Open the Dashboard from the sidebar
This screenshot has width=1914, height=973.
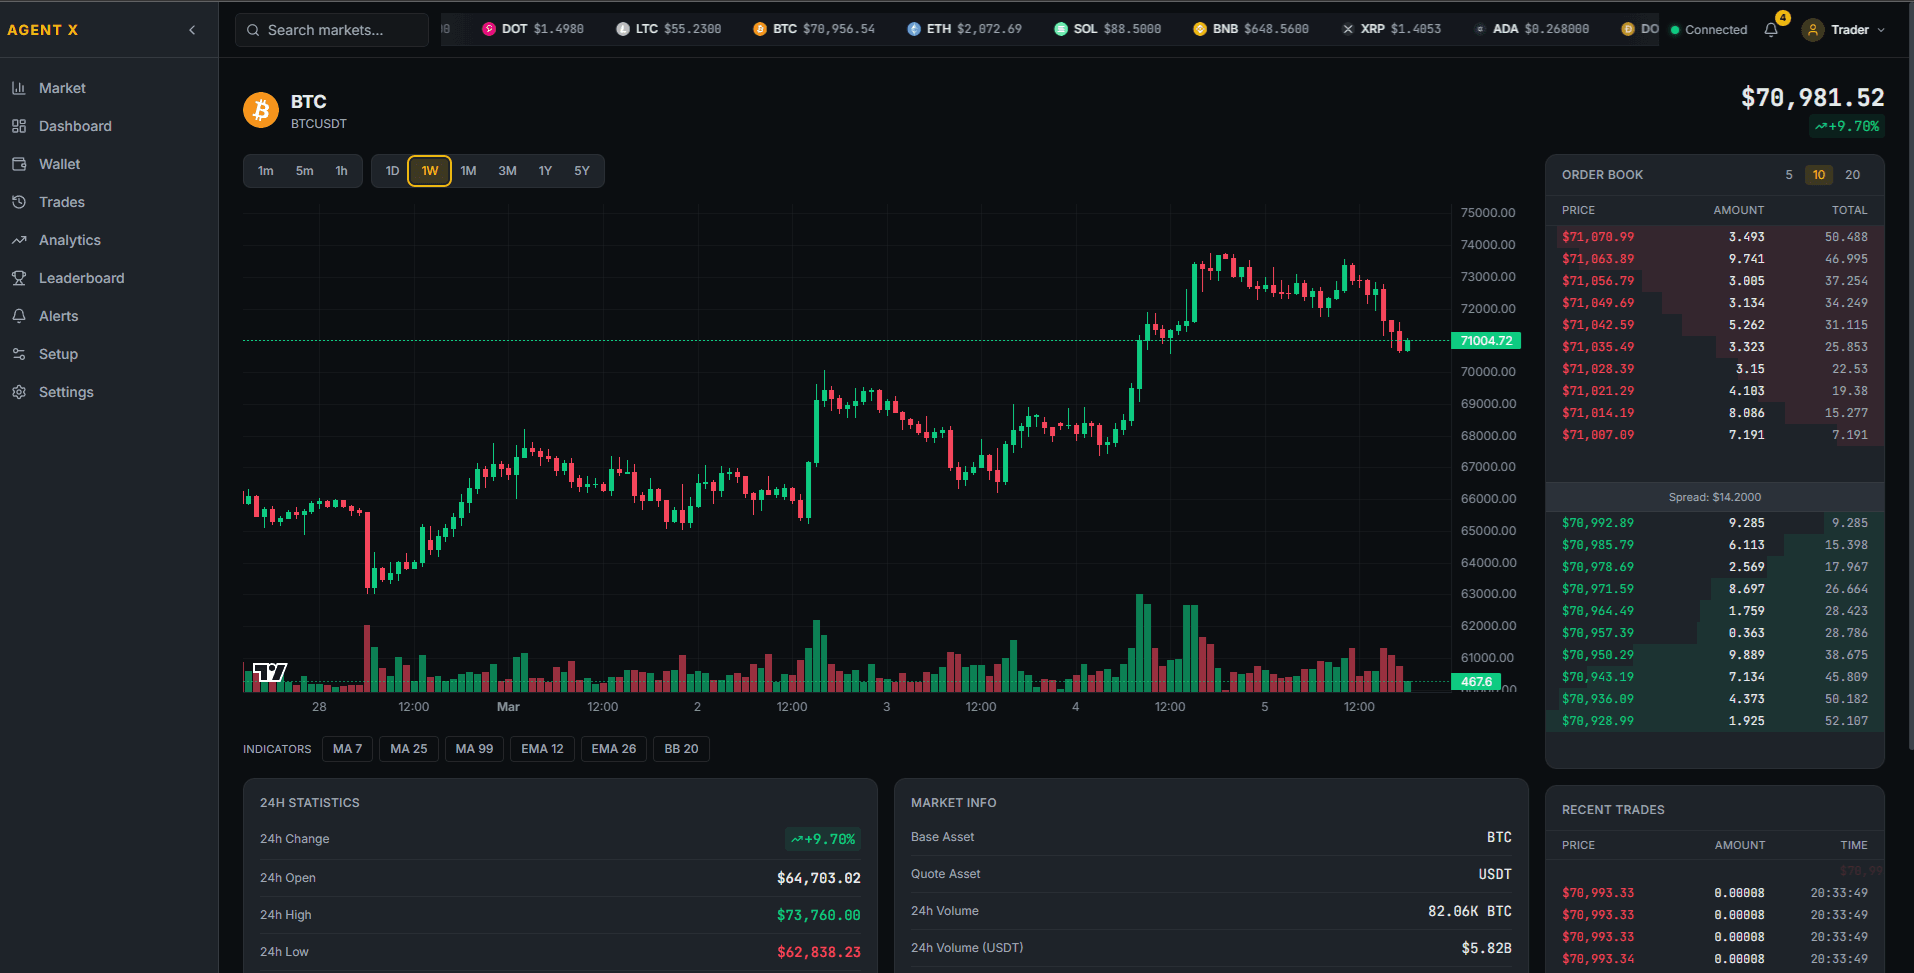click(x=75, y=126)
